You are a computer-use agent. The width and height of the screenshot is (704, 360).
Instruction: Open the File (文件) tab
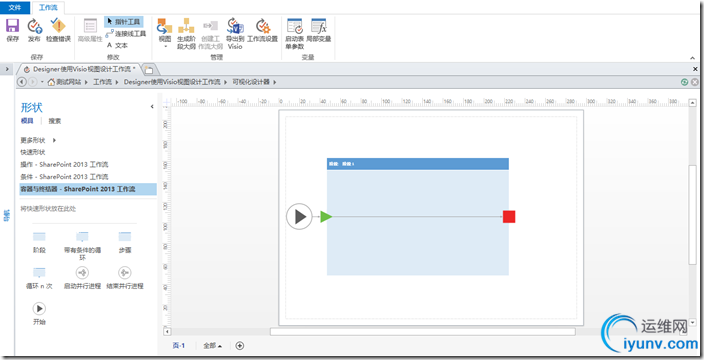coord(15,8)
